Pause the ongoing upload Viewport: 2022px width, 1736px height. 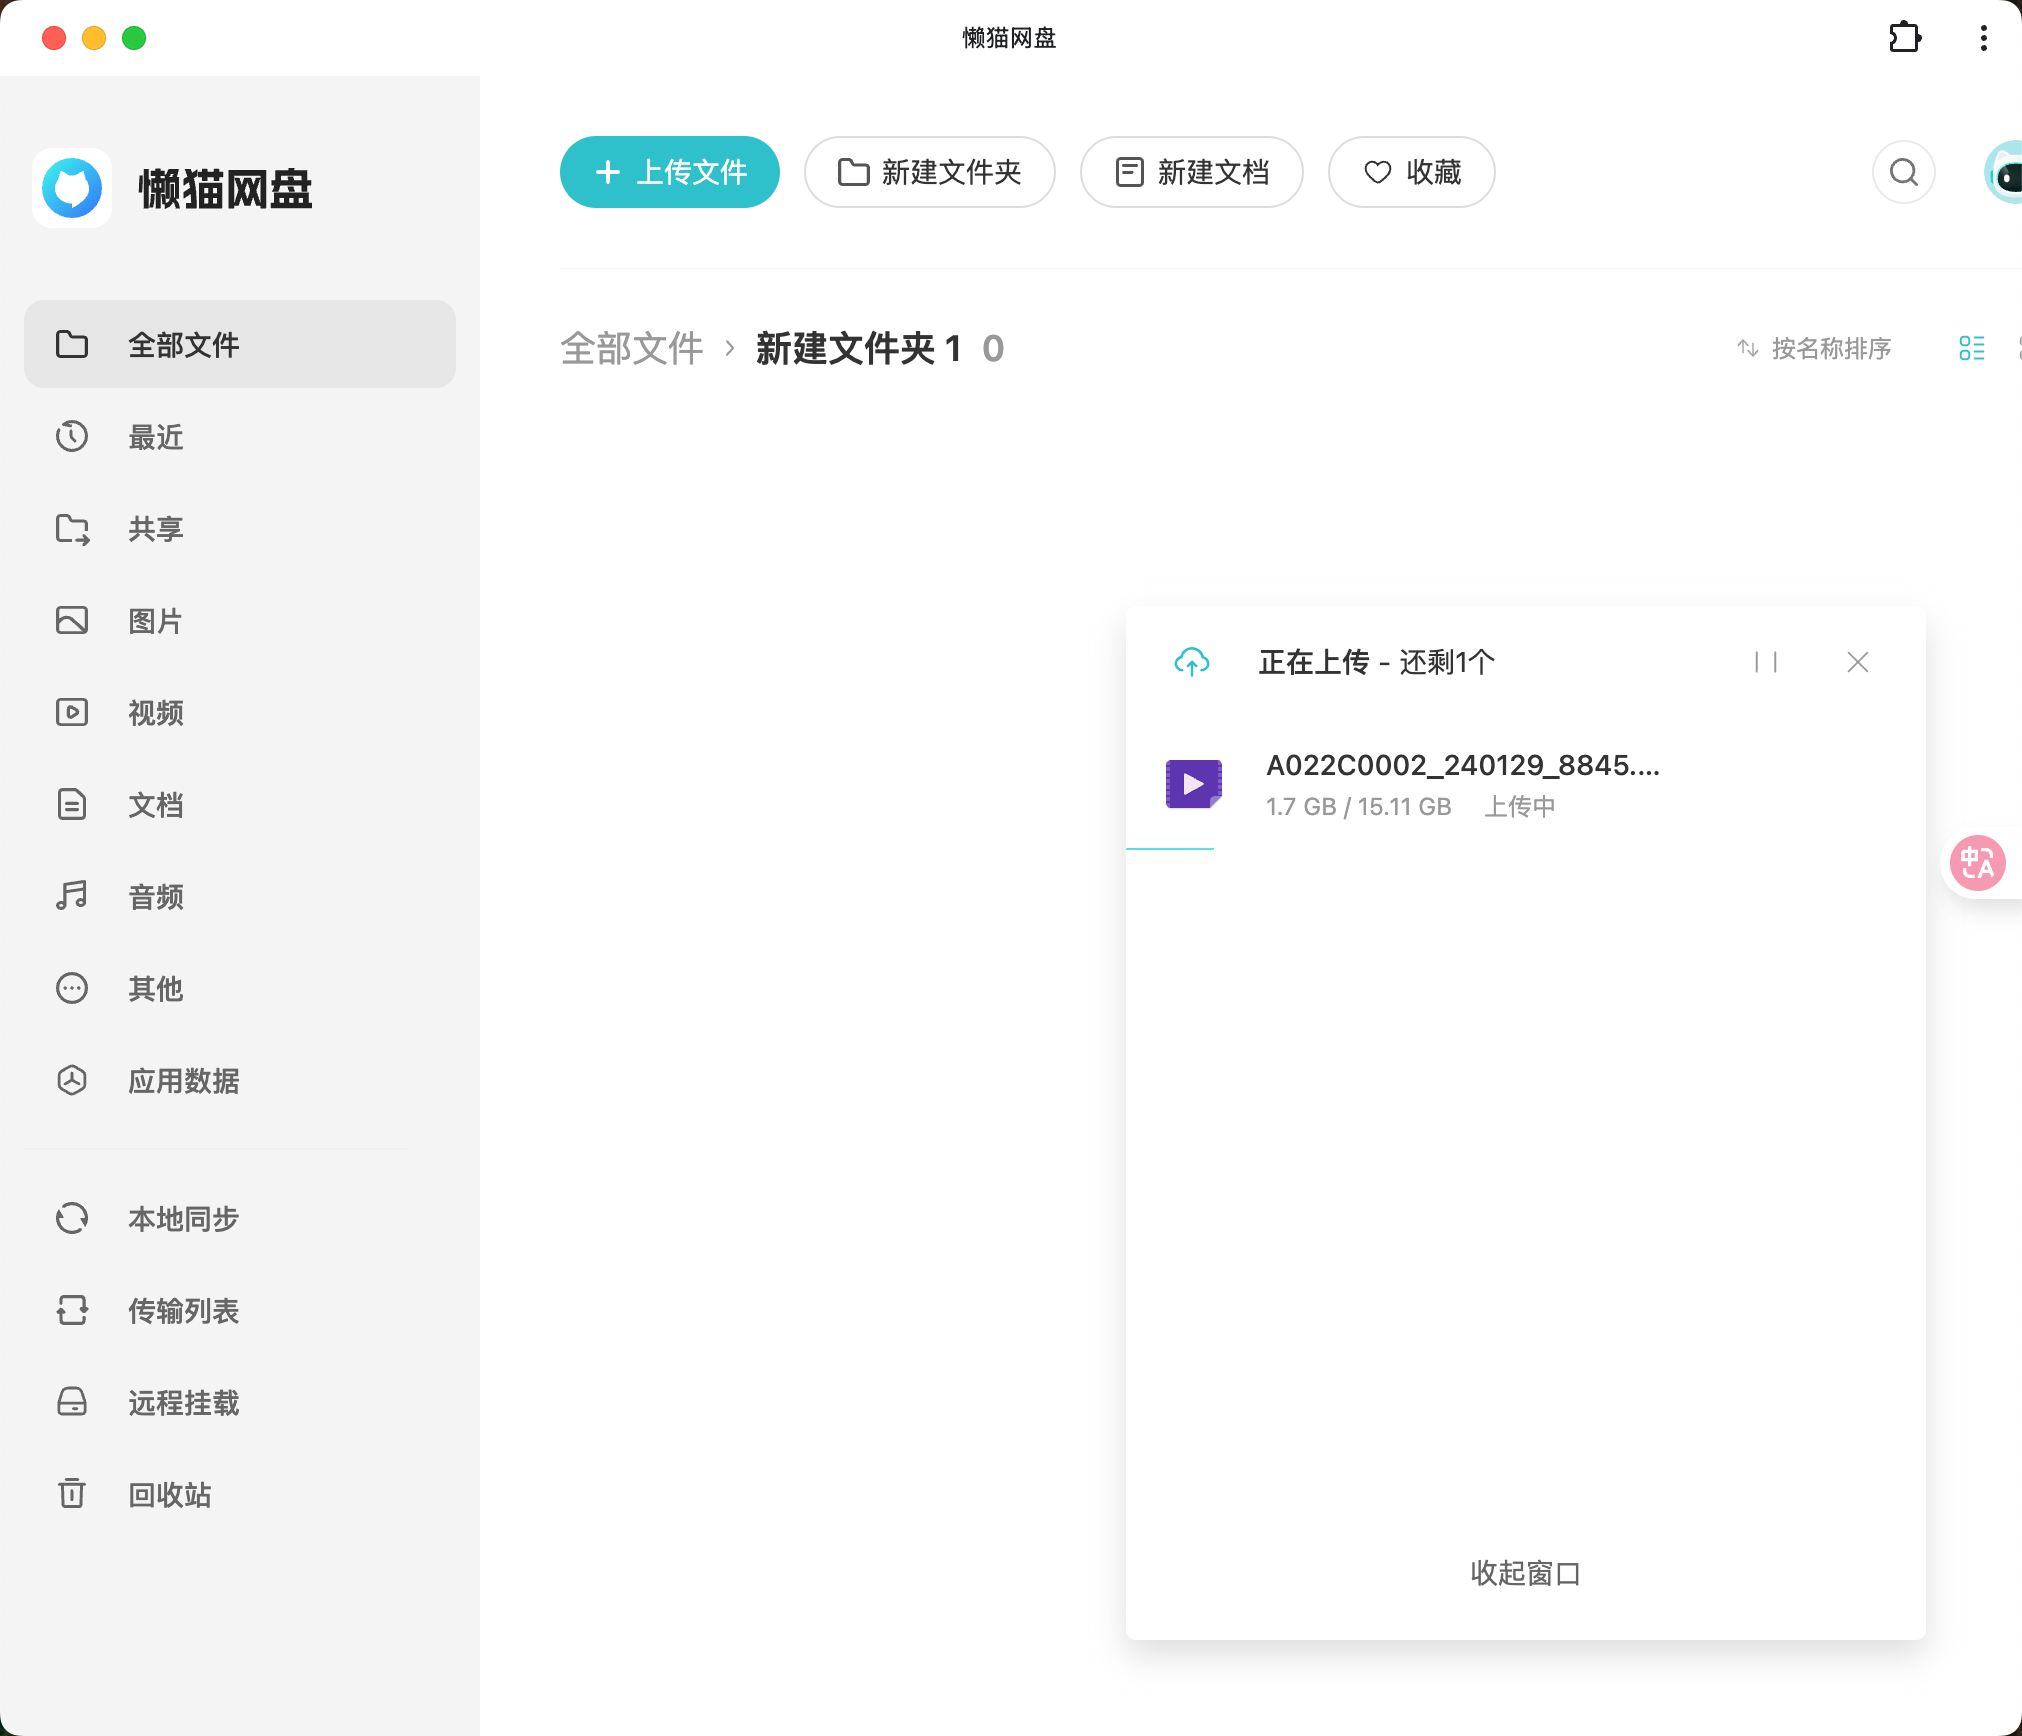(1765, 662)
